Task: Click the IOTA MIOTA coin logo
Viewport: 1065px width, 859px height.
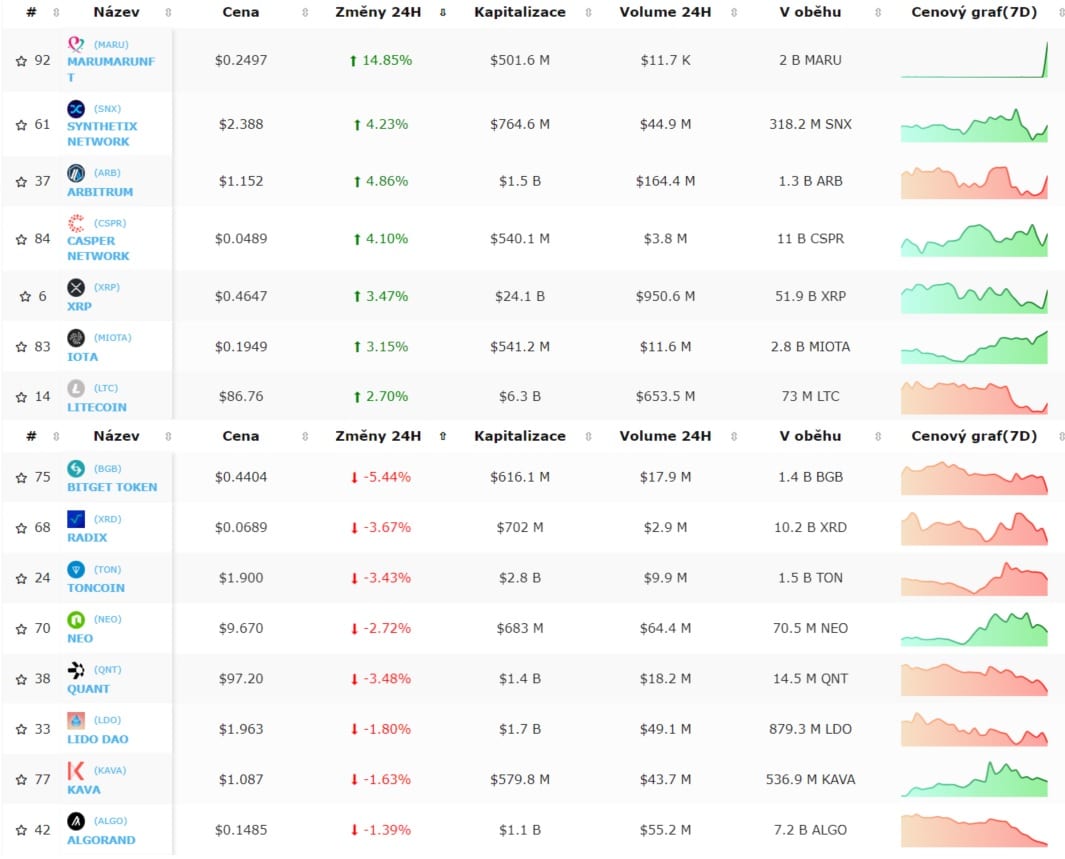Action: (x=76, y=337)
